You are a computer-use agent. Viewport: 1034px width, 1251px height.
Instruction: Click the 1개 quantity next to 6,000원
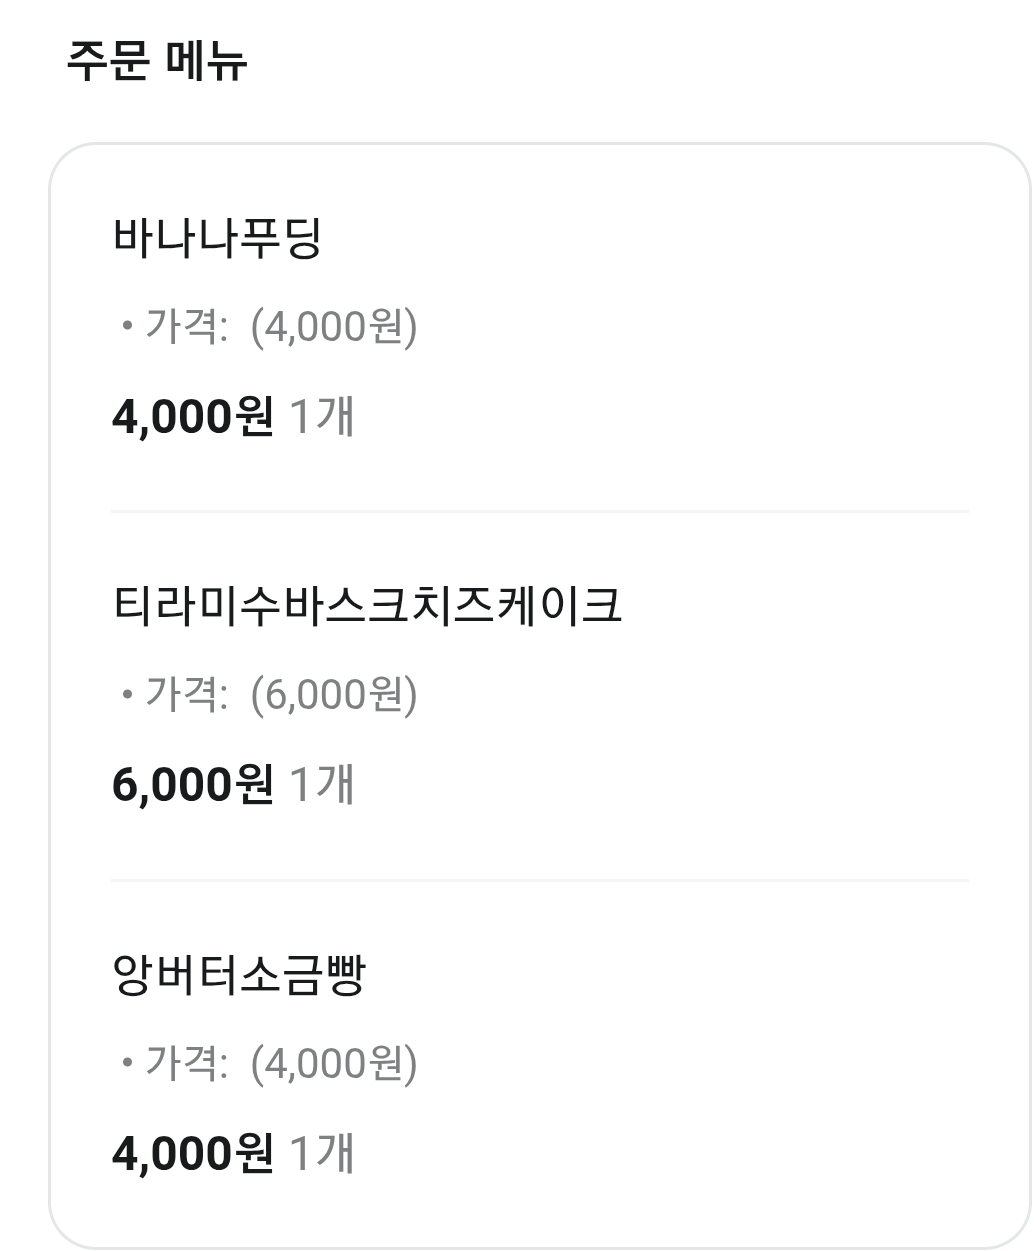coord(321,785)
